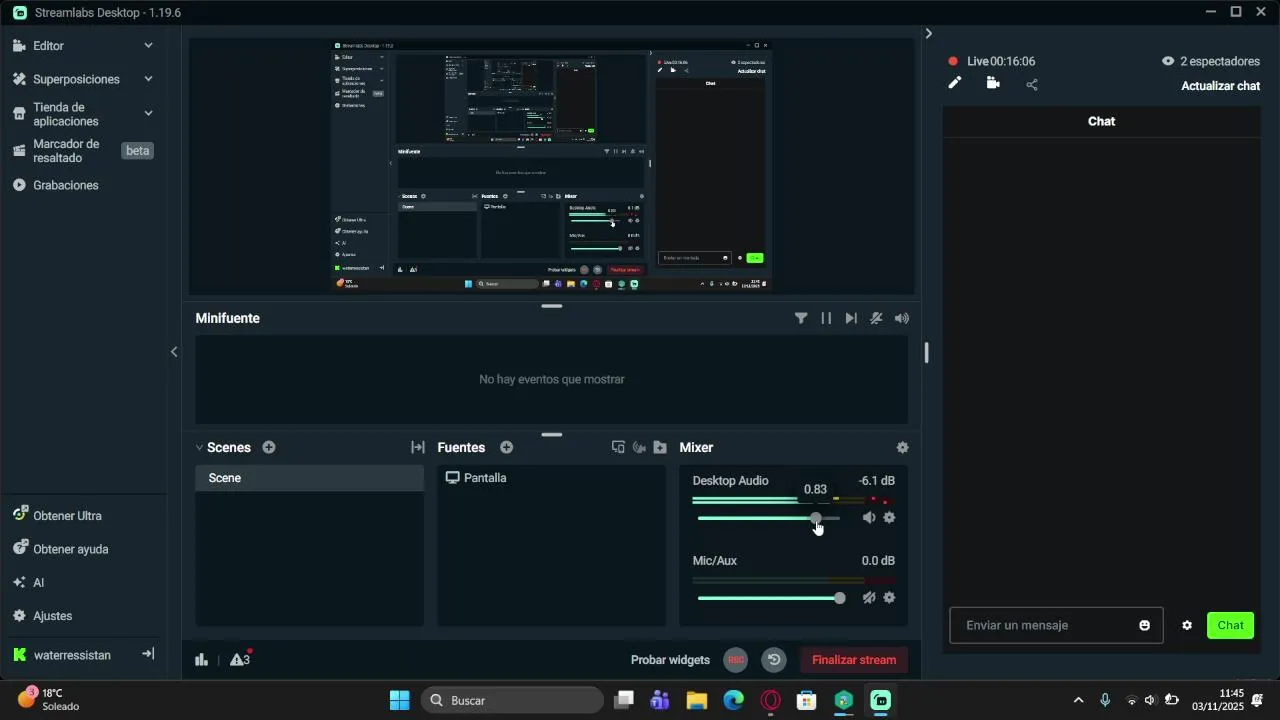Skip the Minifuente alert
Screen dimensions: 1280x720
click(x=851, y=318)
